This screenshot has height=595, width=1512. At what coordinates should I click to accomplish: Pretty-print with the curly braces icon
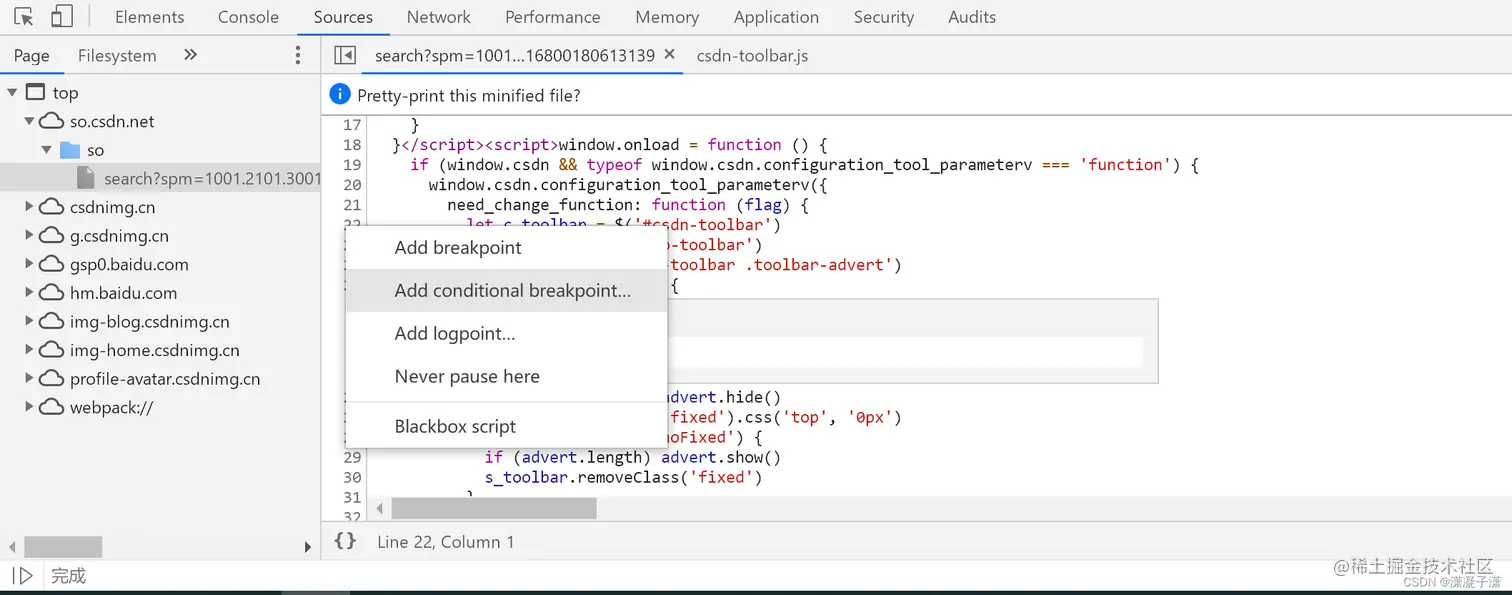[x=345, y=541]
